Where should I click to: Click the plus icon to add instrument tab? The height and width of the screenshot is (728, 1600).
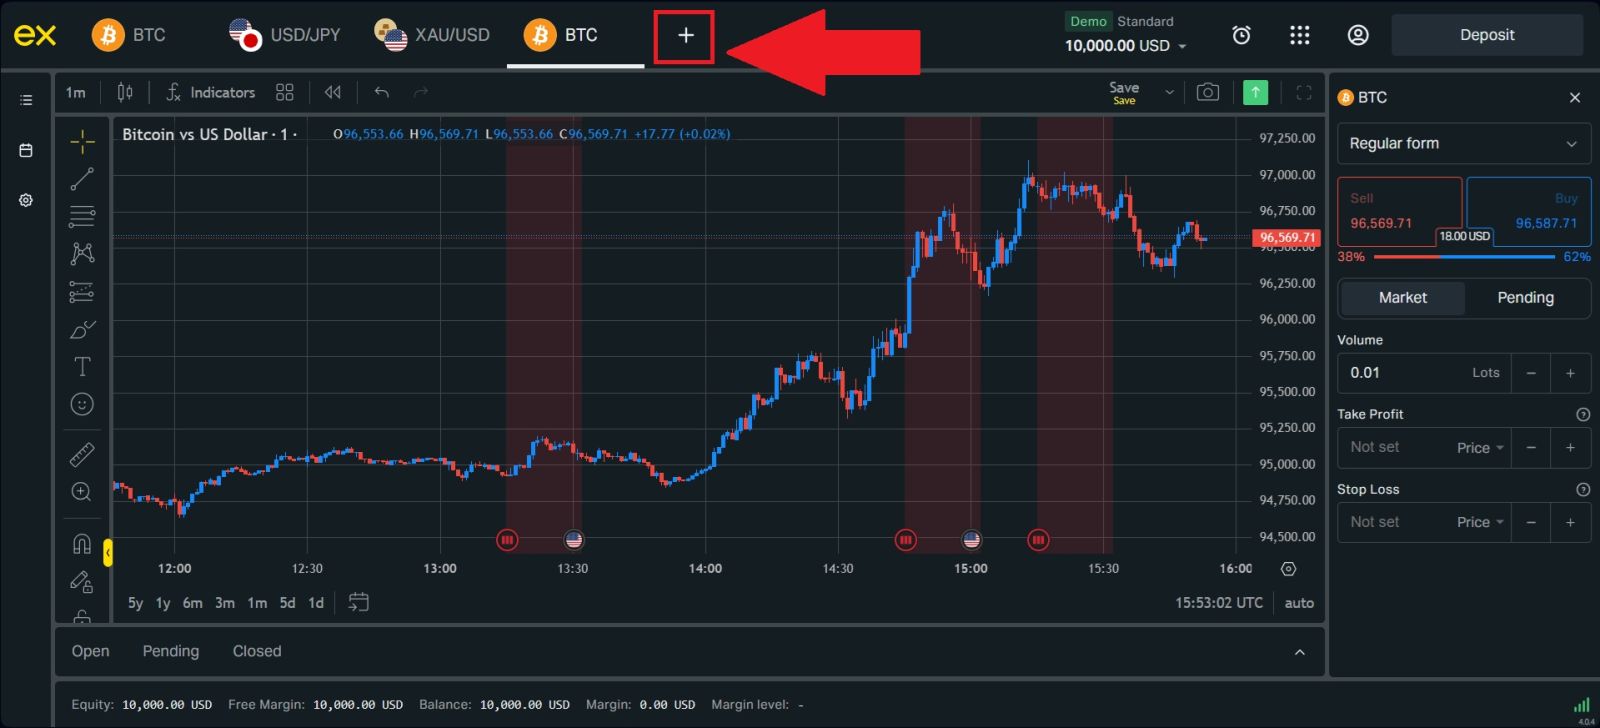point(685,36)
